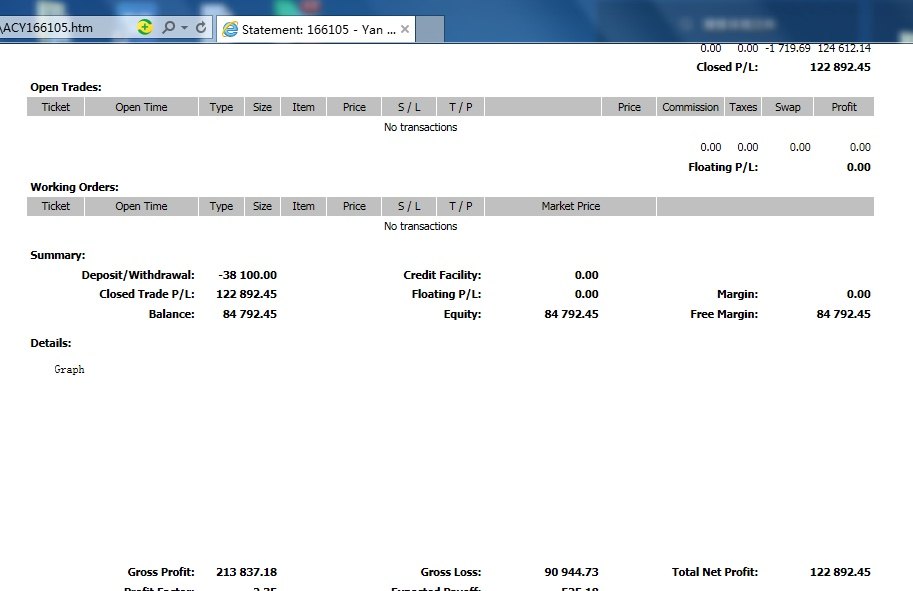
Task: Click the Deposit/Withdrawal amount -38 100.00
Action: 246,275
